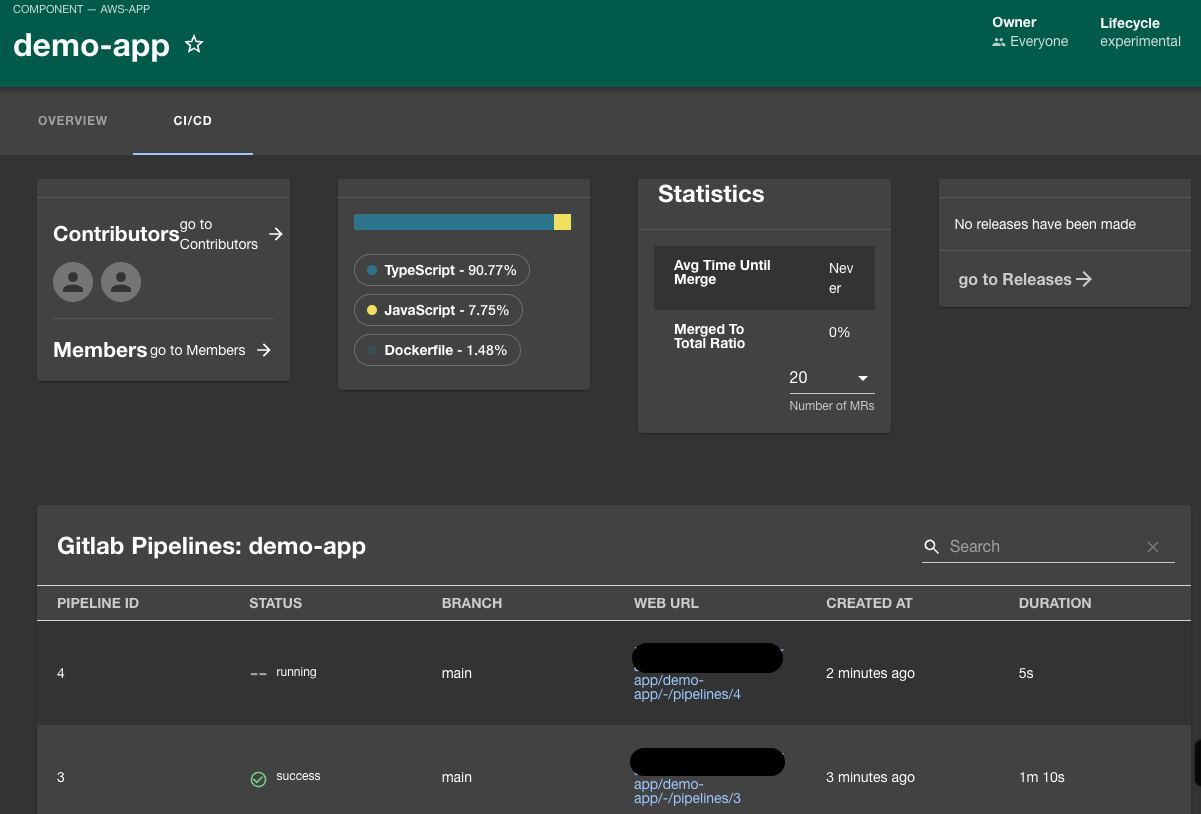Click pipeline ID 3 cell
This screenshot has height=814, width=1201.
[61, 777]
